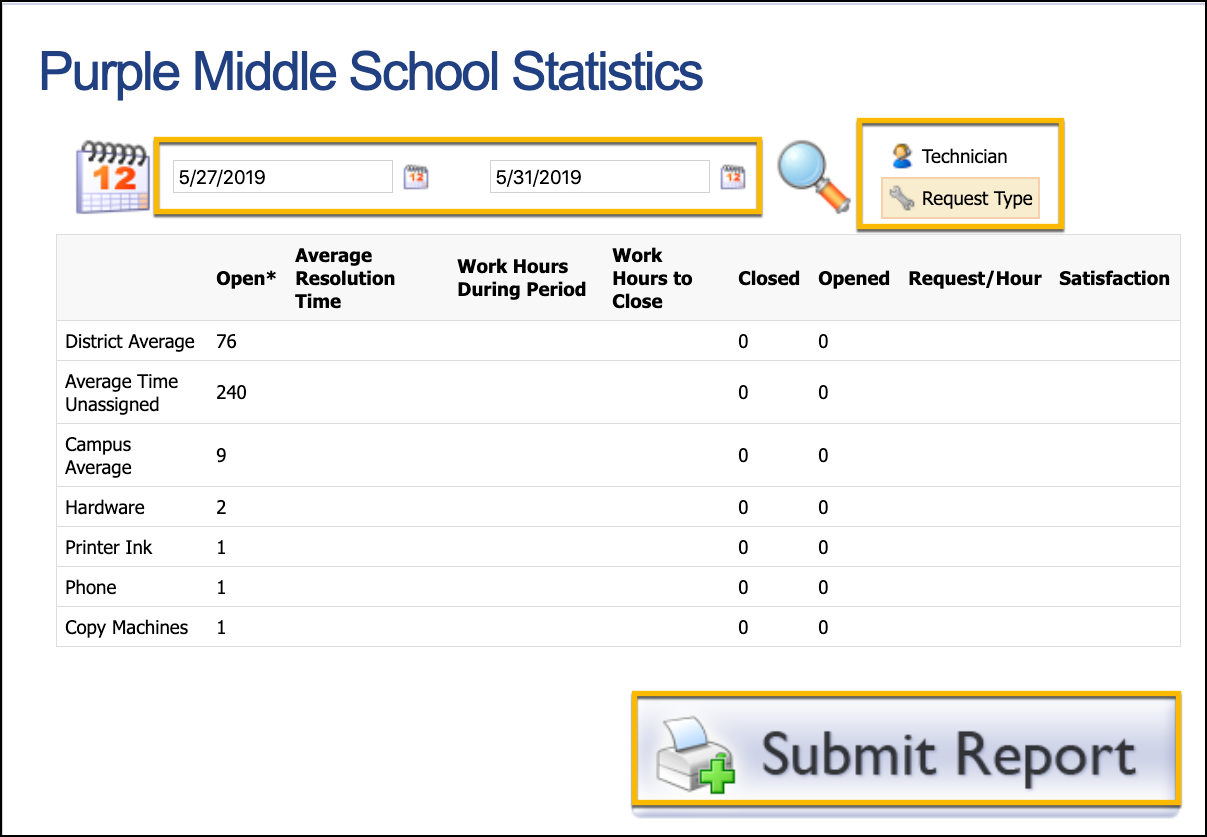
Task: Click the Technician person icon
Action: [x=902, y=156]
